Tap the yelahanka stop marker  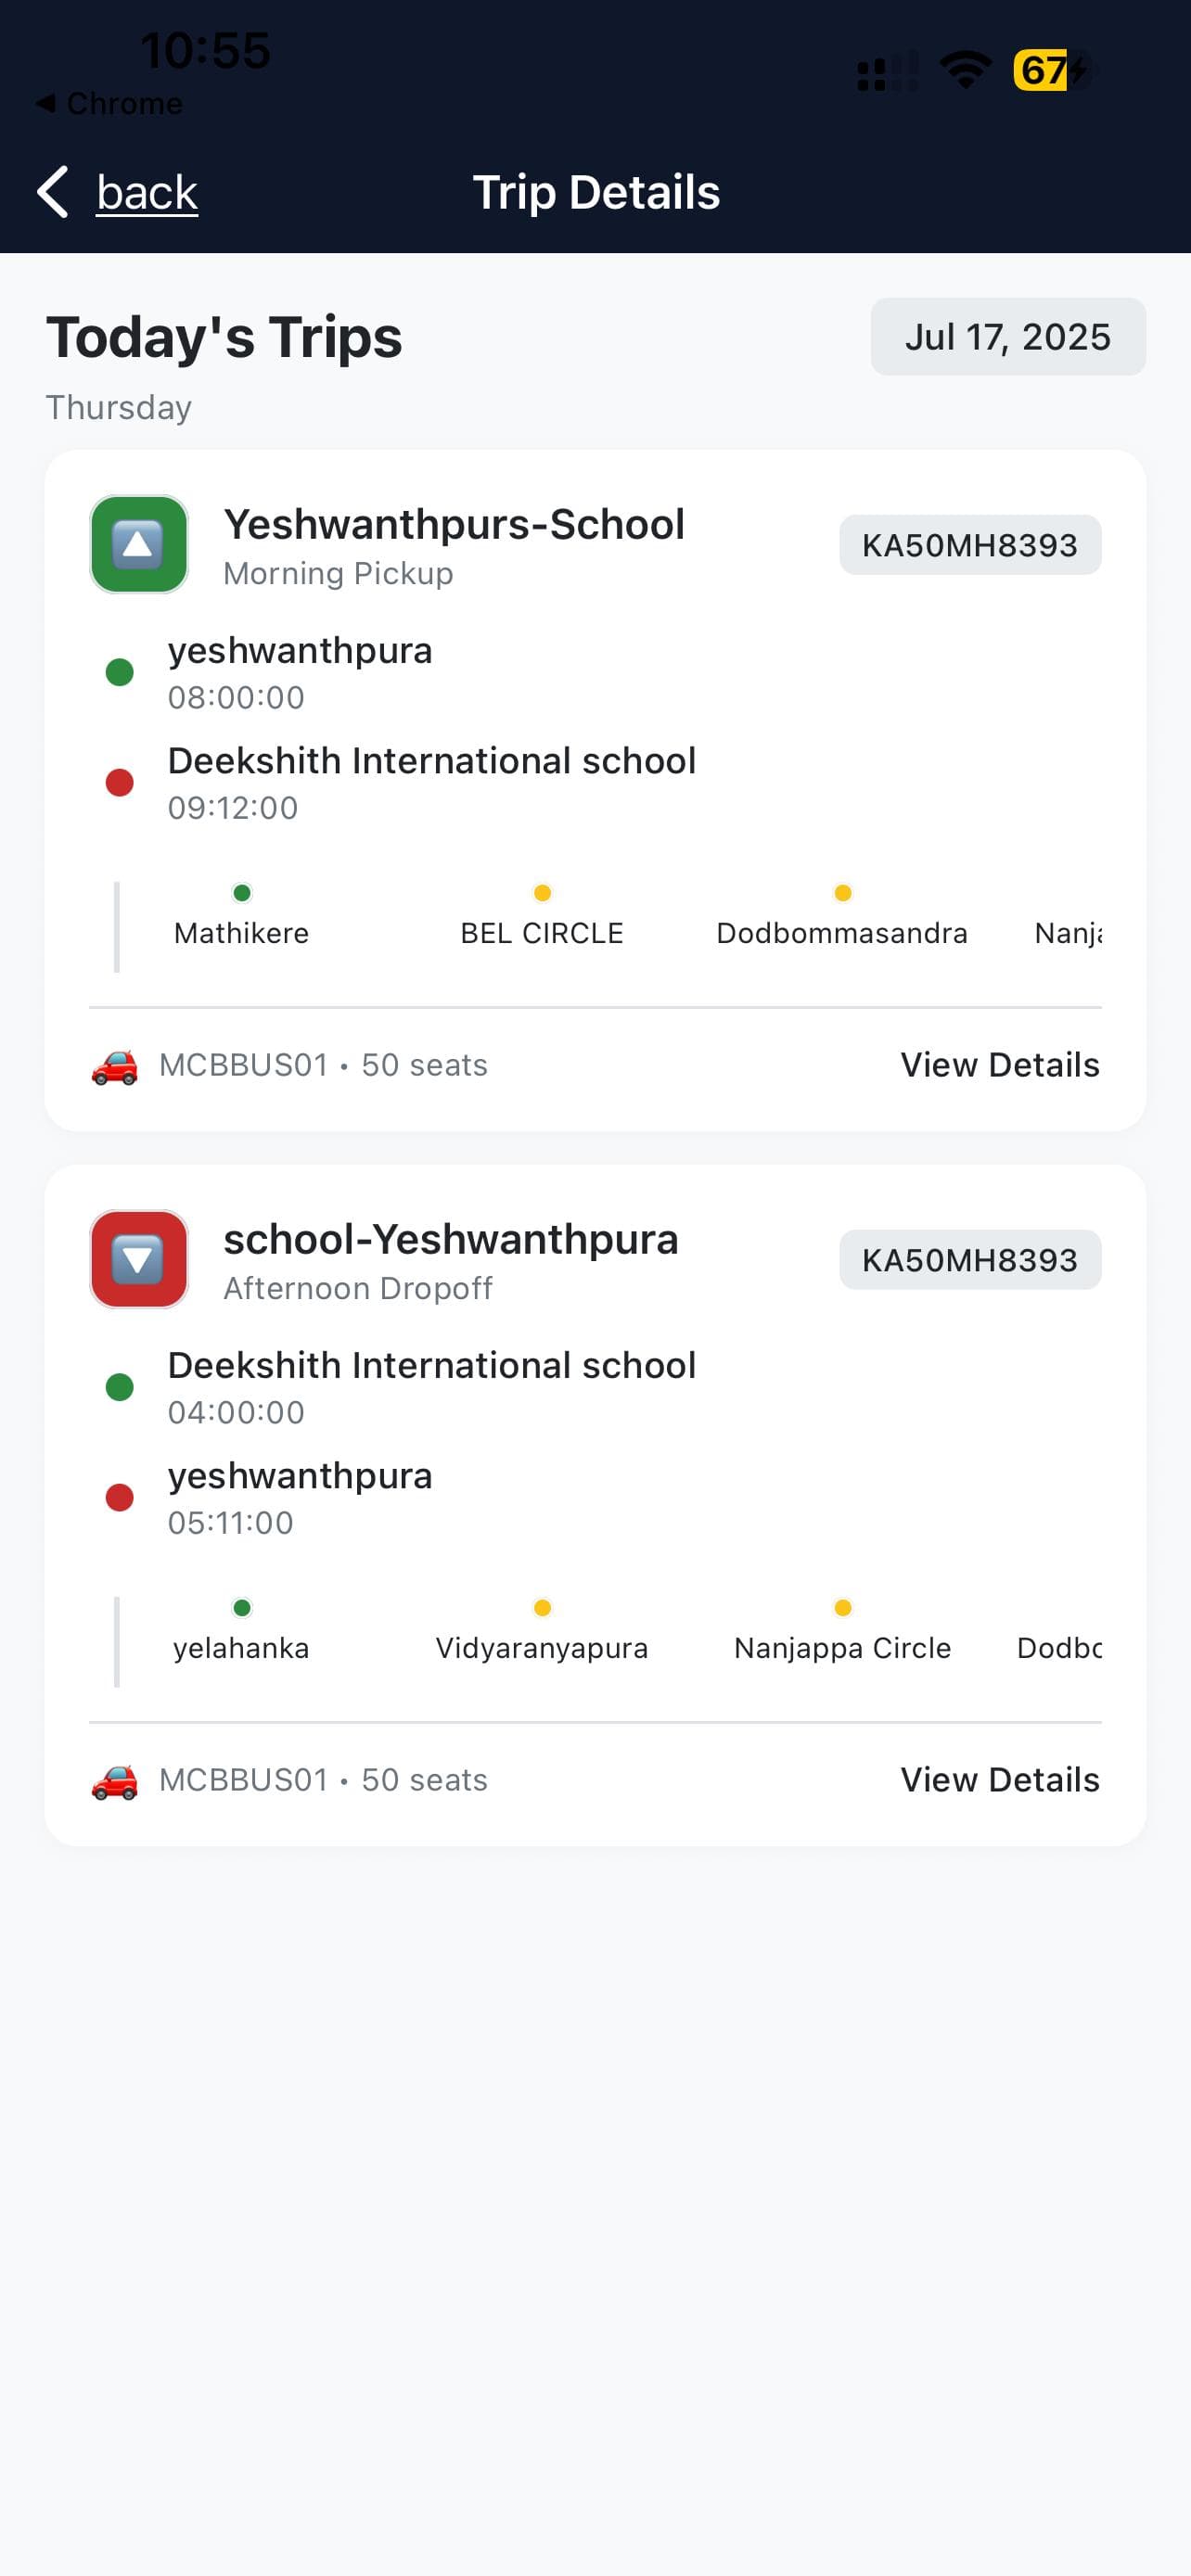pos(242,1608)
